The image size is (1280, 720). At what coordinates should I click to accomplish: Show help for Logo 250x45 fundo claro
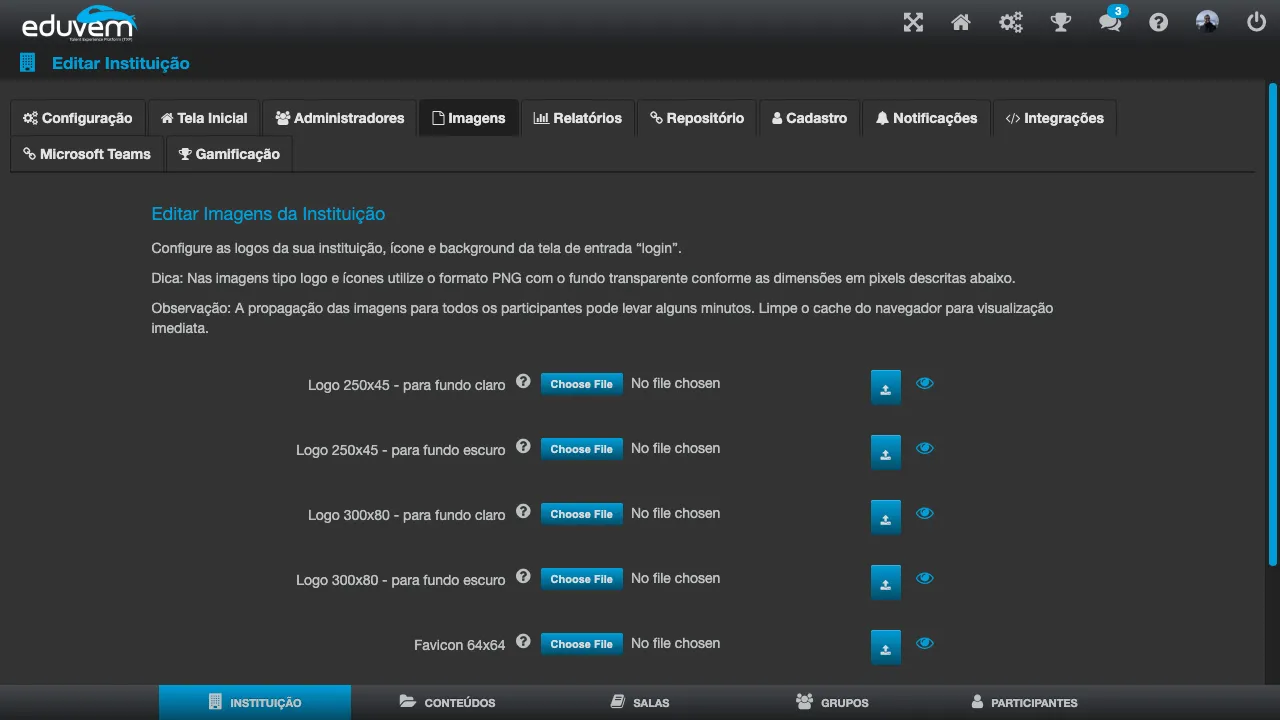click(523, 381)
